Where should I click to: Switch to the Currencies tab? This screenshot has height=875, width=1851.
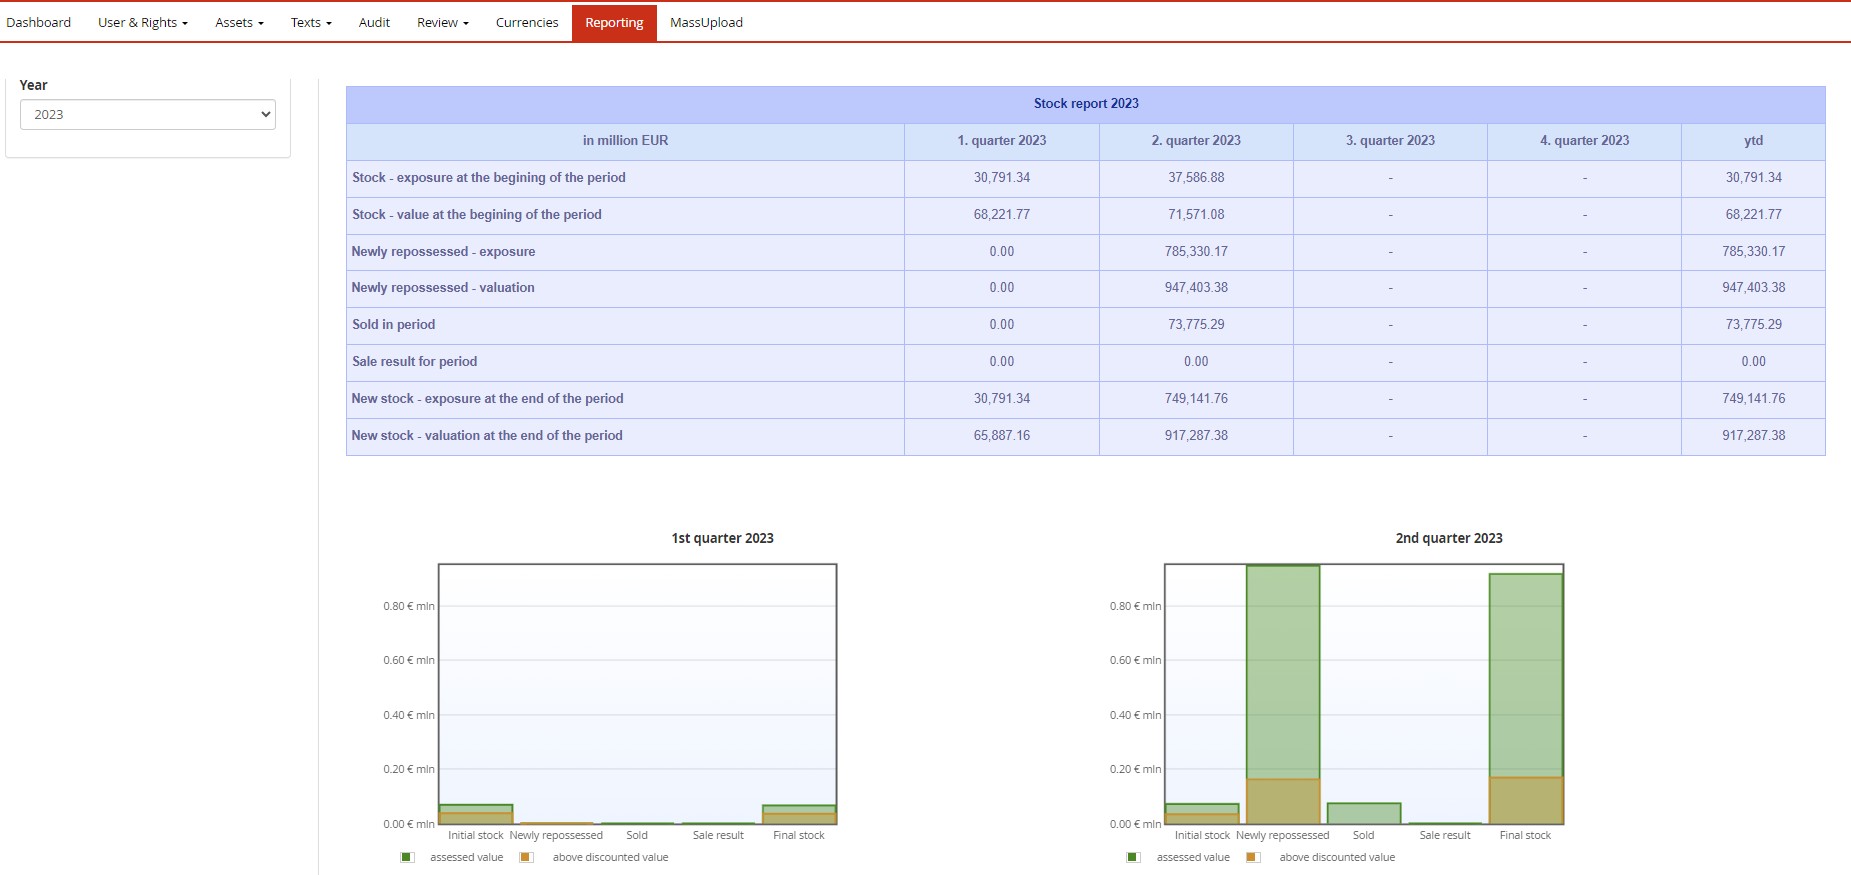coord(527,23)
